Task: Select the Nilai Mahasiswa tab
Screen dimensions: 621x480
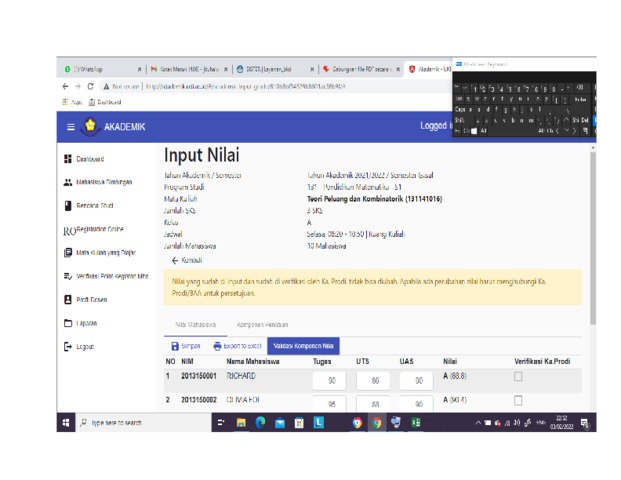Action: pos(195,325)
